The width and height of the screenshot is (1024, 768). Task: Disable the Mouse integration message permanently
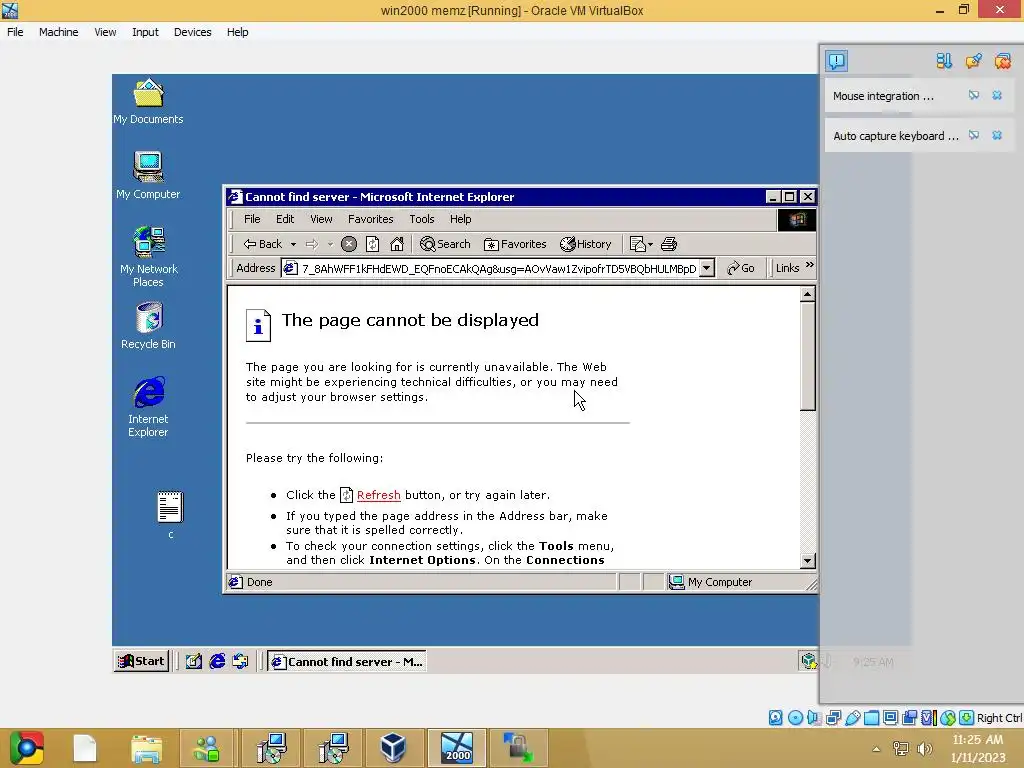pyautogui.click(x=974, y=95)
